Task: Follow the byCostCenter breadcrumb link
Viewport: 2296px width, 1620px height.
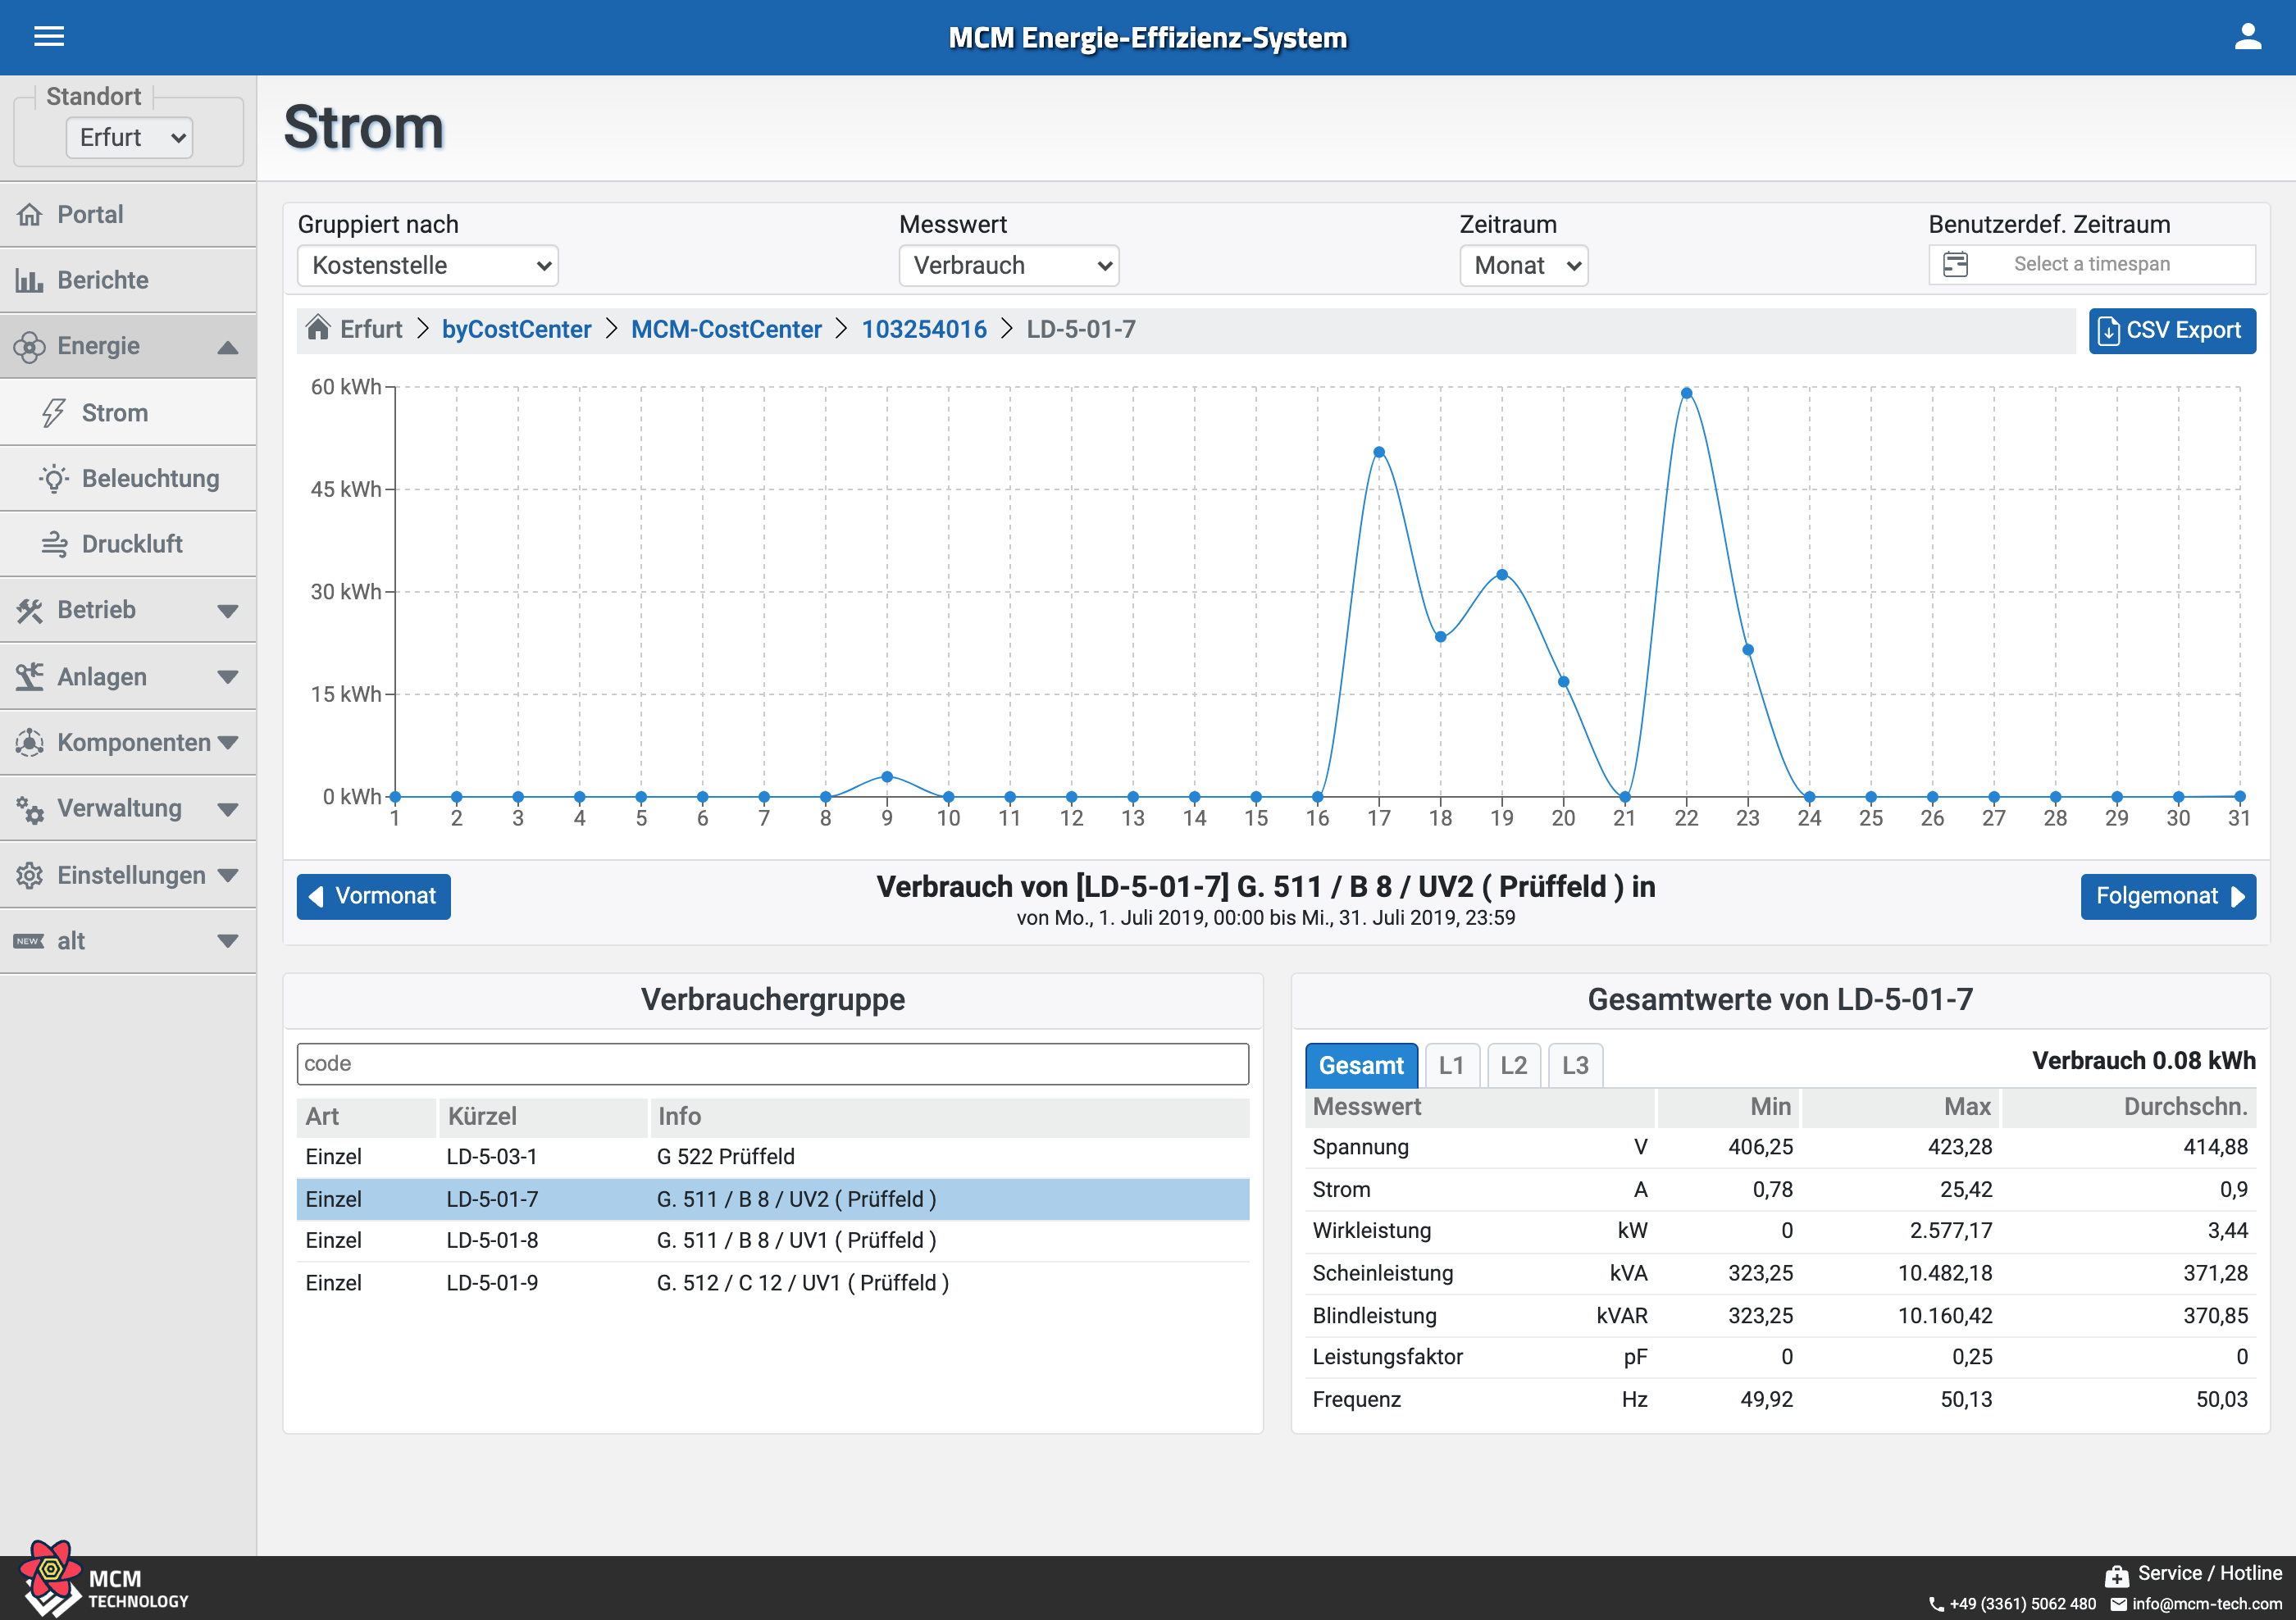Action: coord(516,330)
